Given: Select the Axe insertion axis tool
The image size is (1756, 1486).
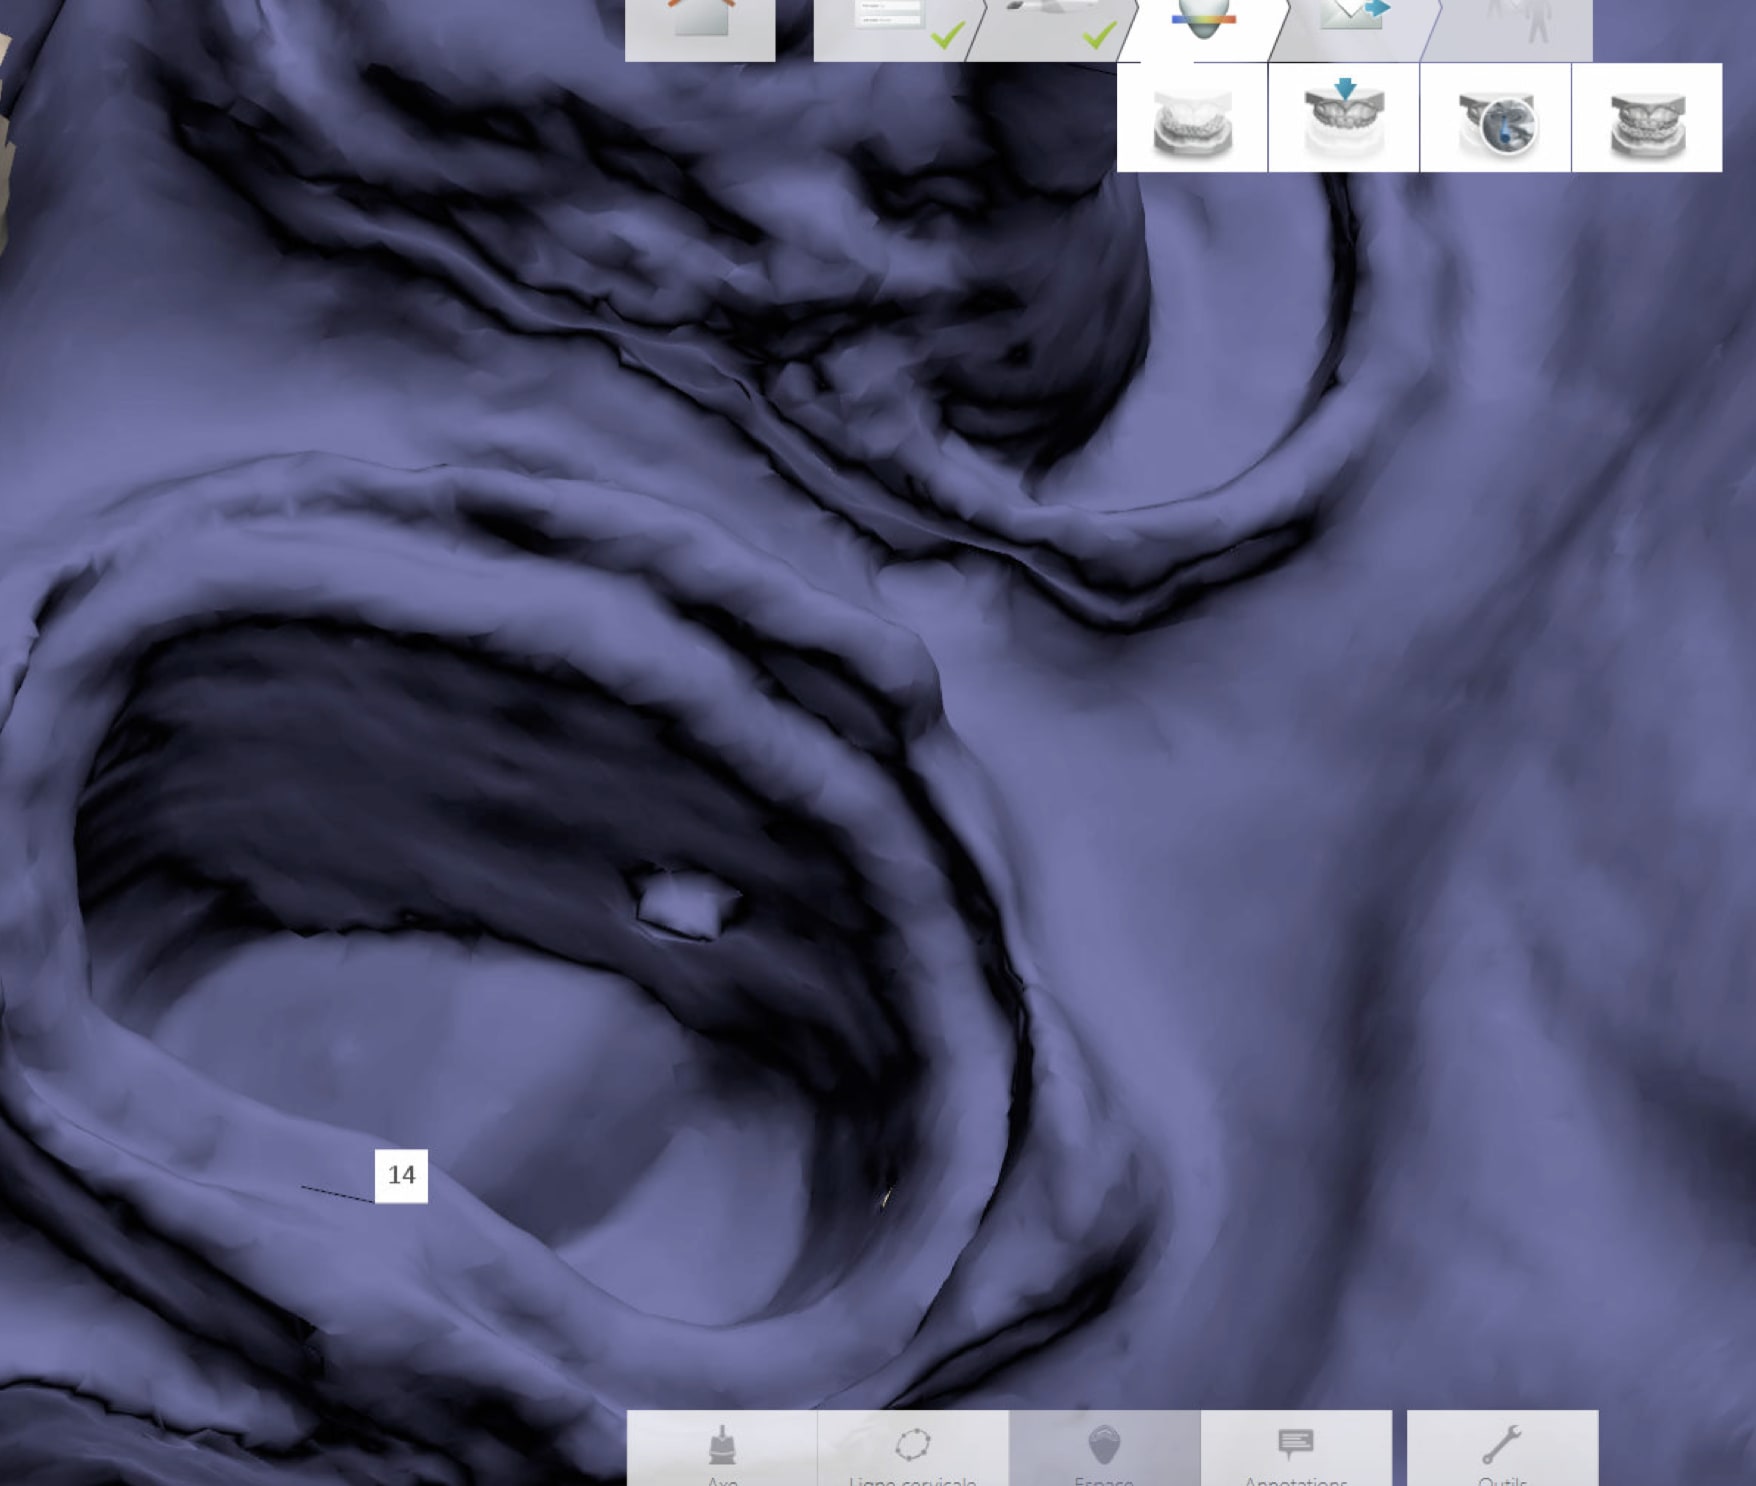Looking at the screenshot, I should click(x=722, y=1450).
